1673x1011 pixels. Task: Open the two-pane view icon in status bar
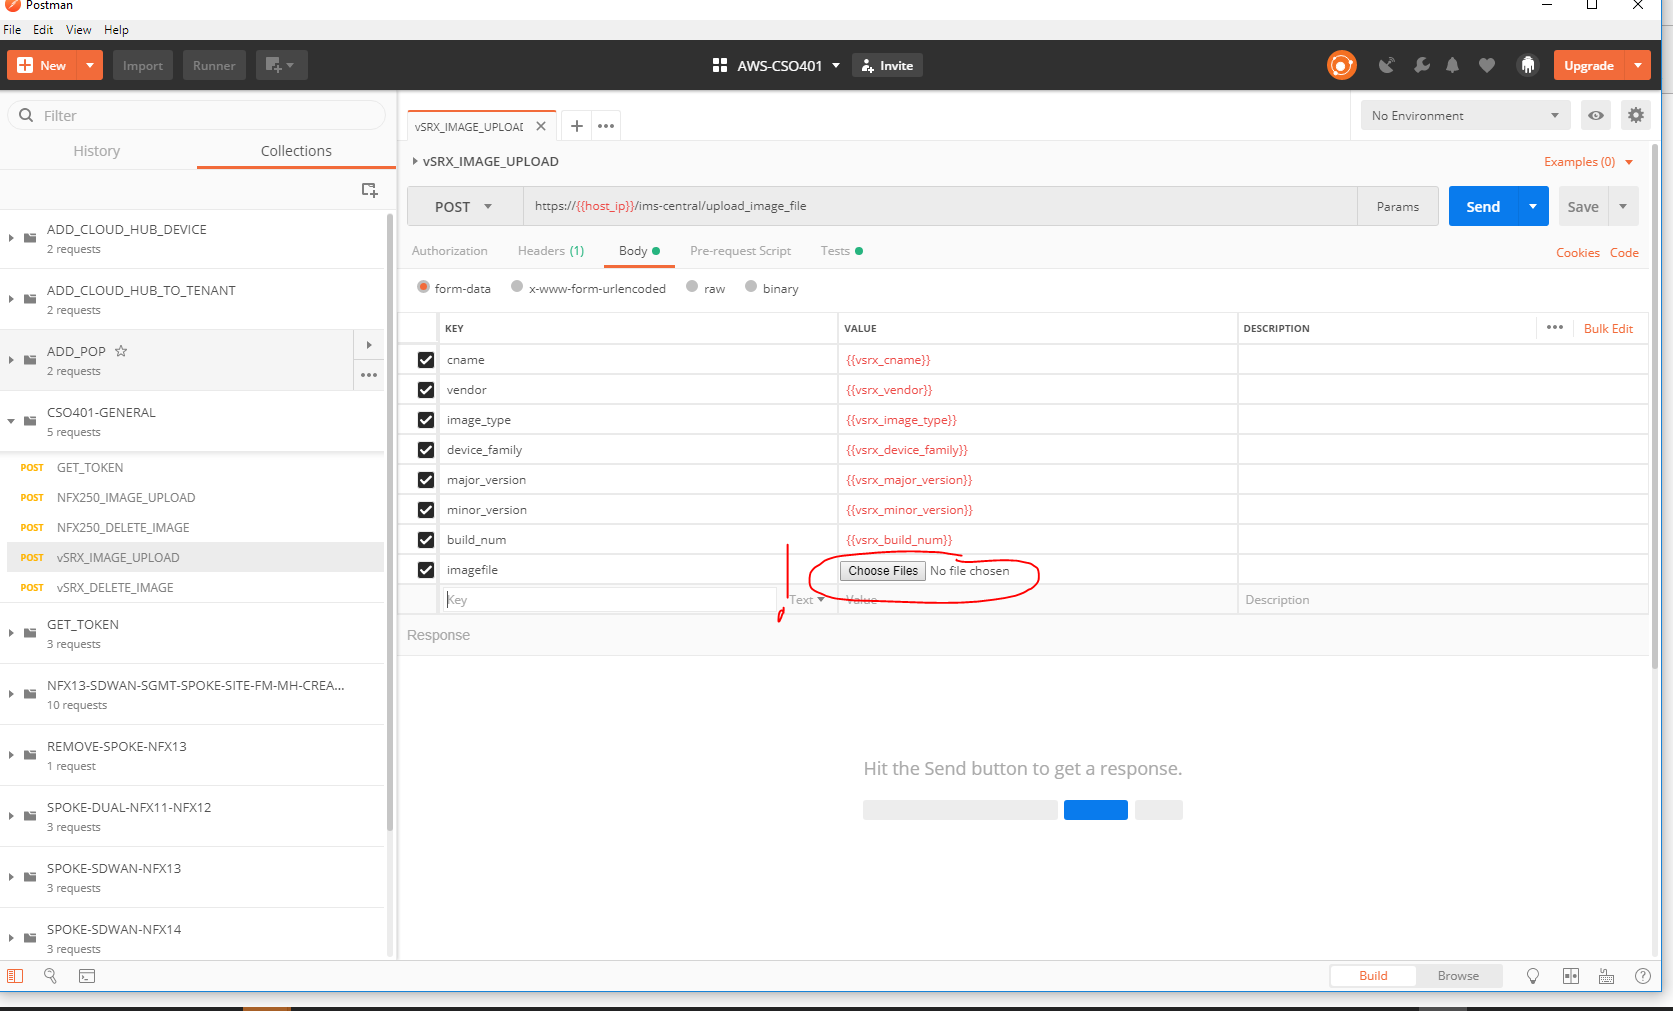tap(1570, 976)
